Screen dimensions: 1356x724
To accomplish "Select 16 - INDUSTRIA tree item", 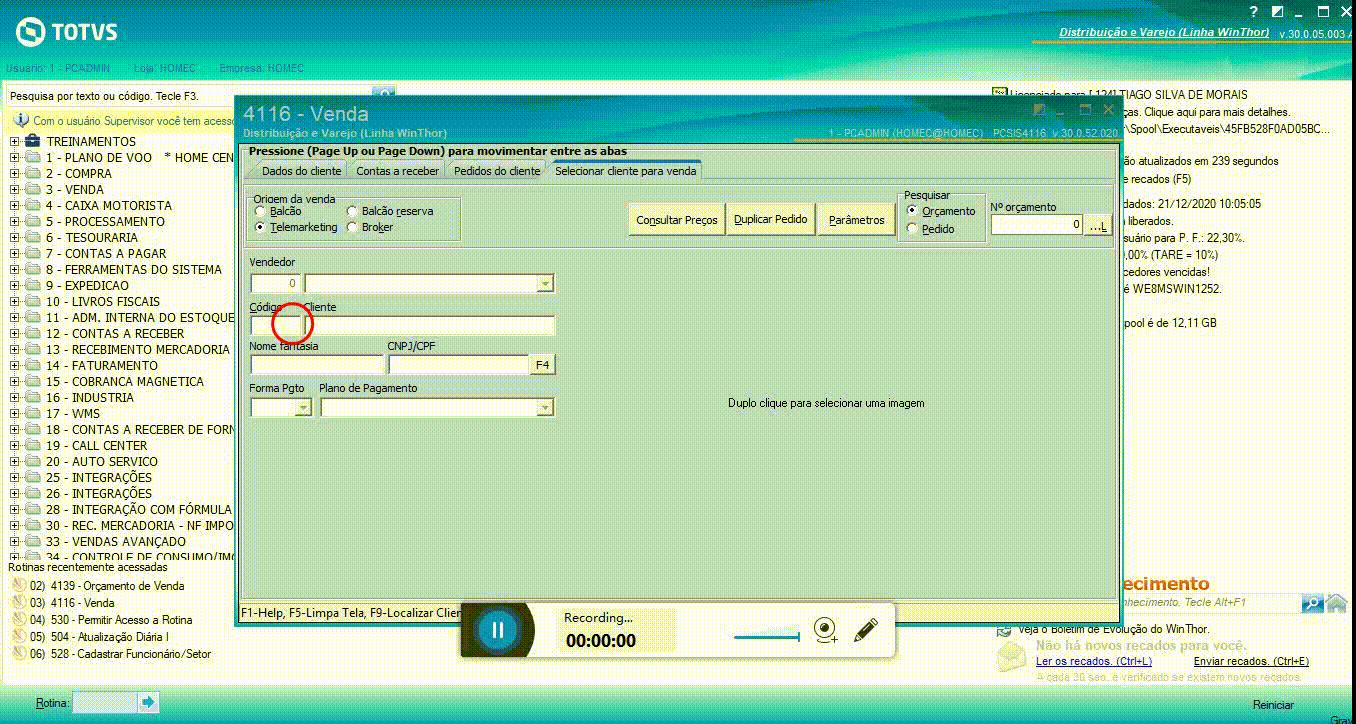I will pos(89,397).
